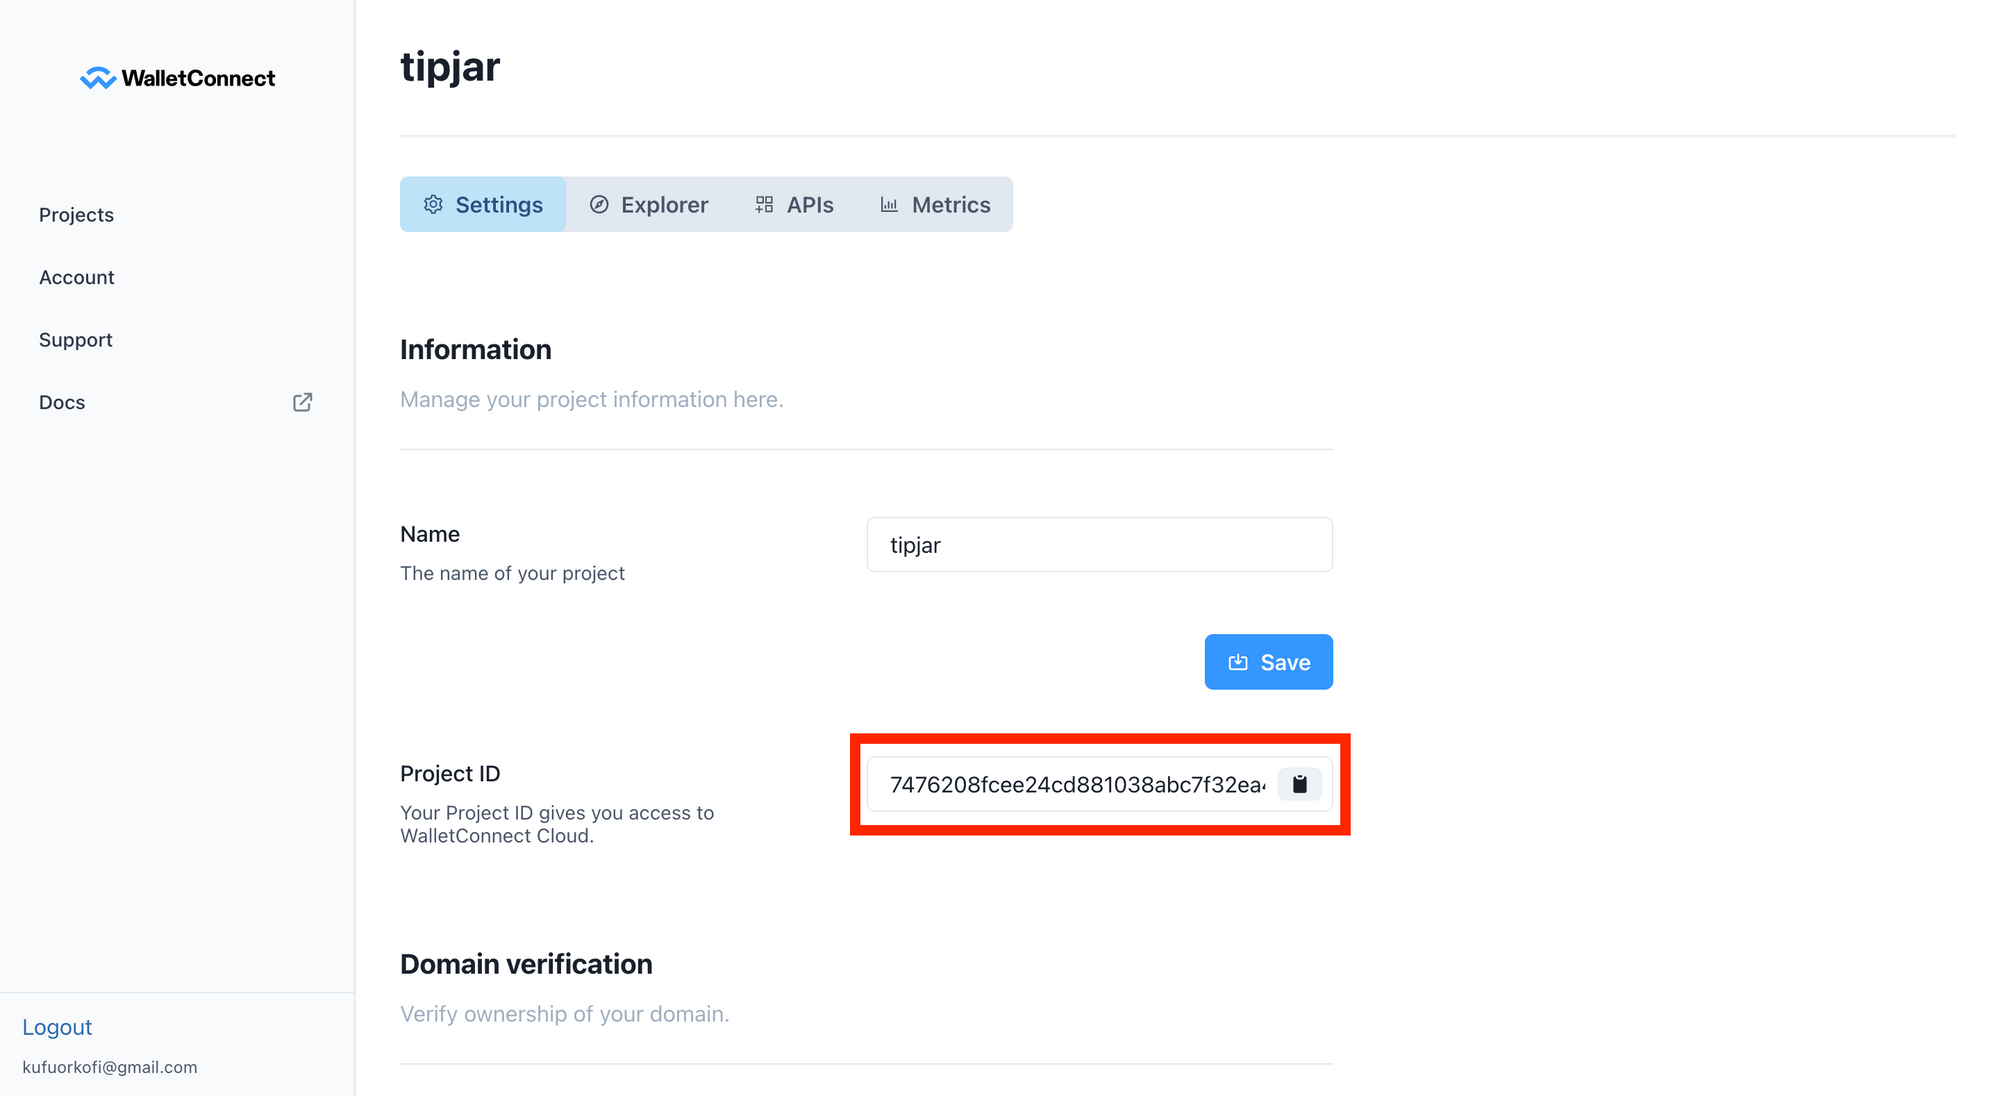Open the Support sidebar link
2000x1096 pixels.
76,340
